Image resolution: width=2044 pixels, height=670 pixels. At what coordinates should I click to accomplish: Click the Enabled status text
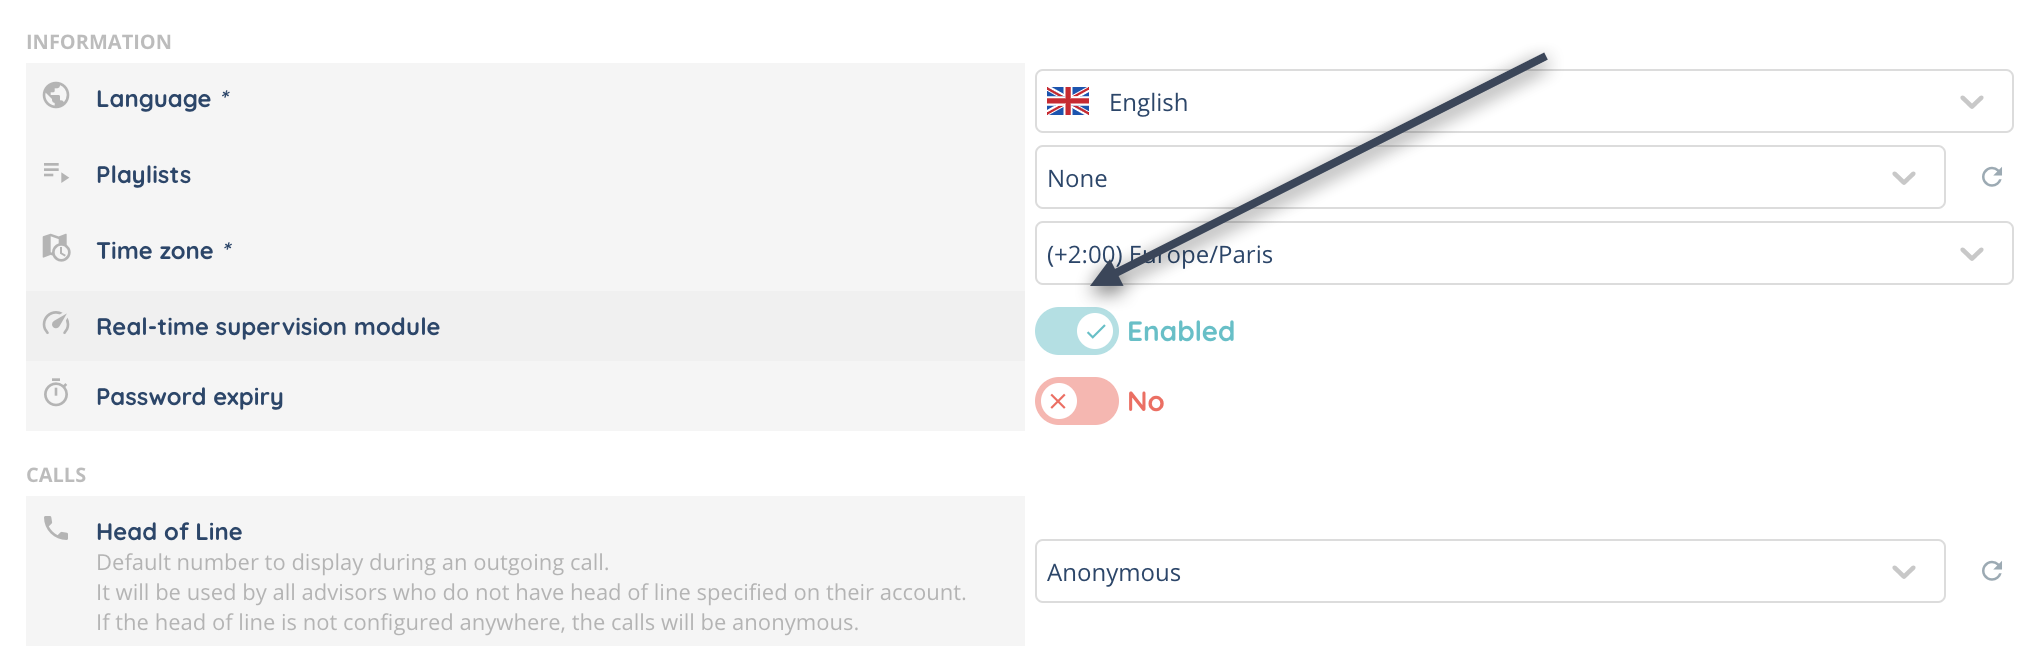(x=1180, y=331)
